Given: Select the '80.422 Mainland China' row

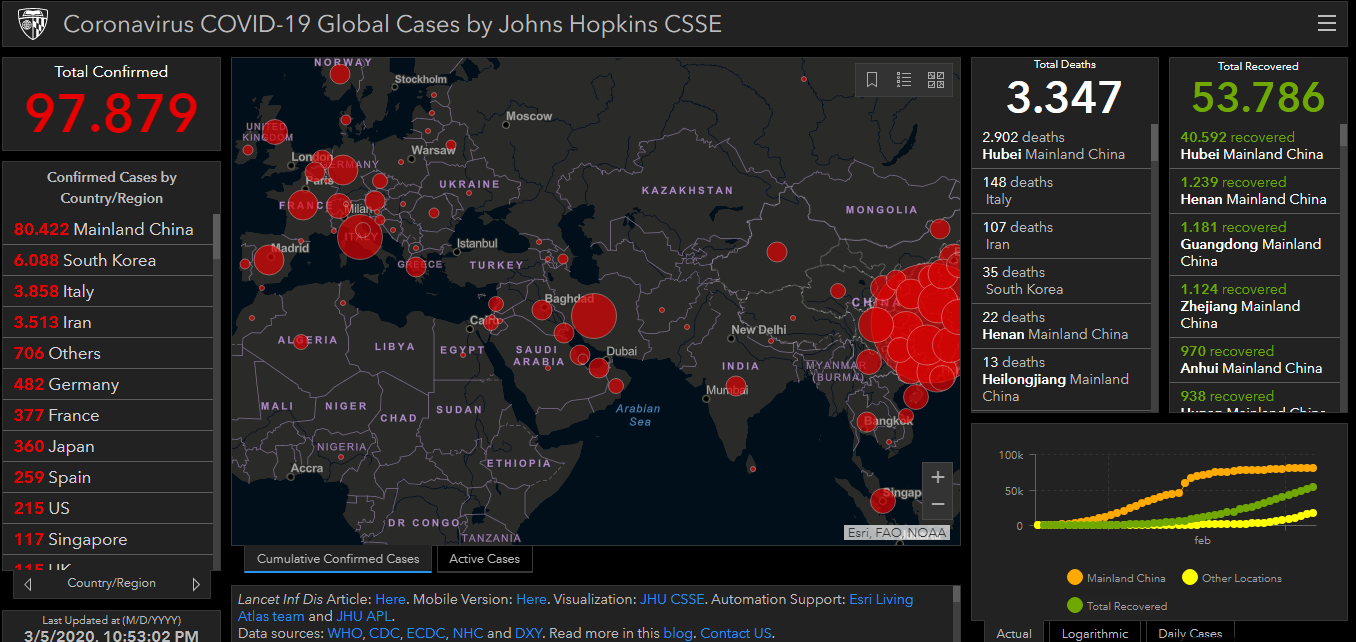Looking at the screenshot, I should point(108,229).
